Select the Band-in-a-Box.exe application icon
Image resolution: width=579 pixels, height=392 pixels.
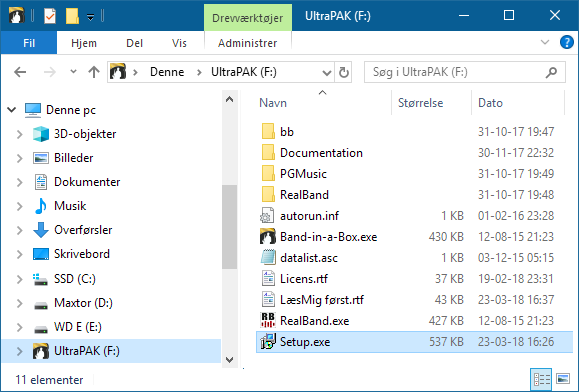268,237
